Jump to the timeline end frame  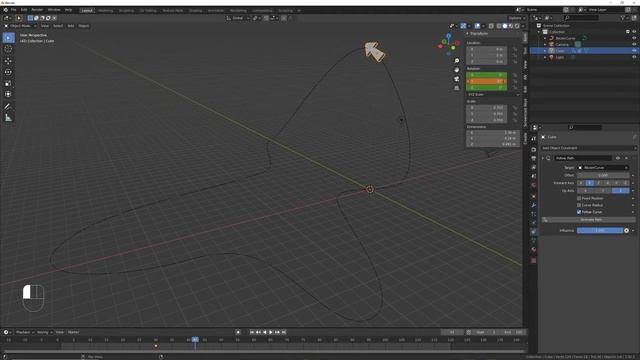click(x=284, y=332)
